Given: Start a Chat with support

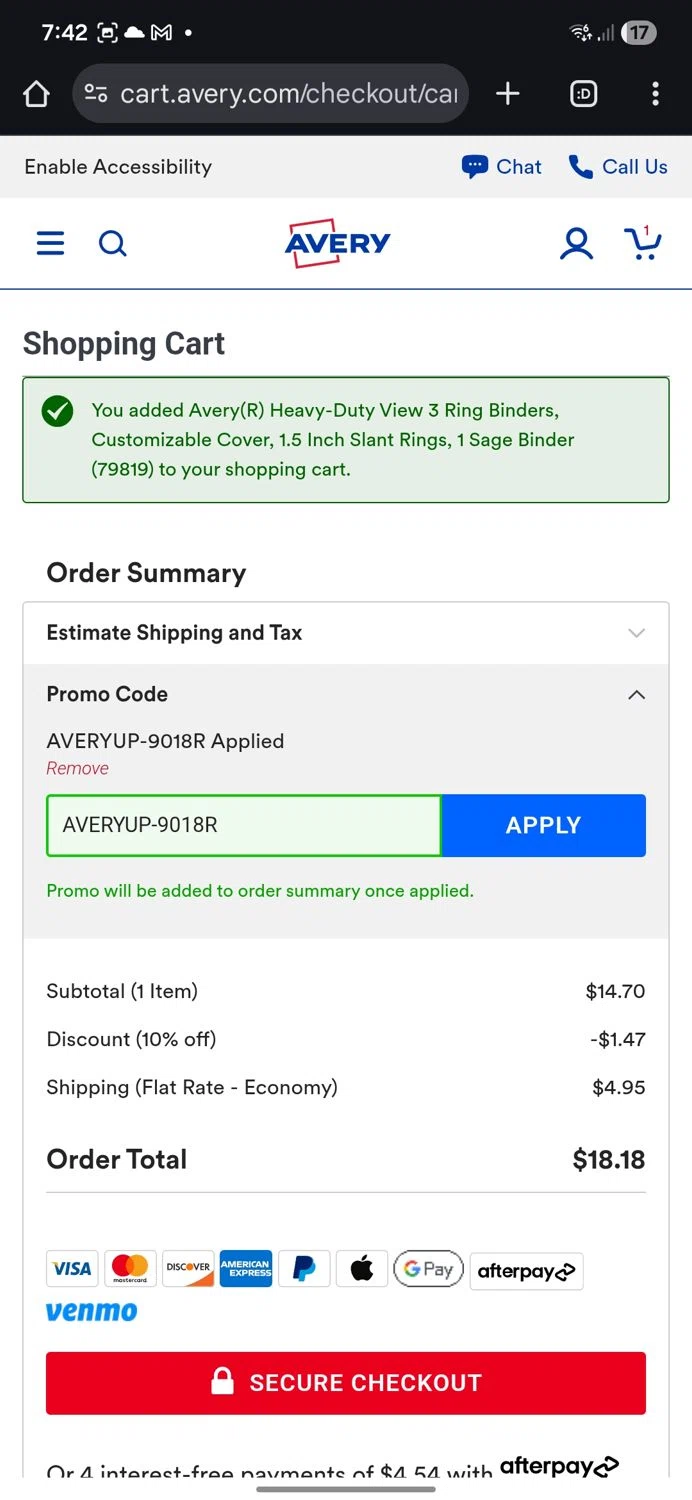Looking at the screenshot, I should point(502,167).
